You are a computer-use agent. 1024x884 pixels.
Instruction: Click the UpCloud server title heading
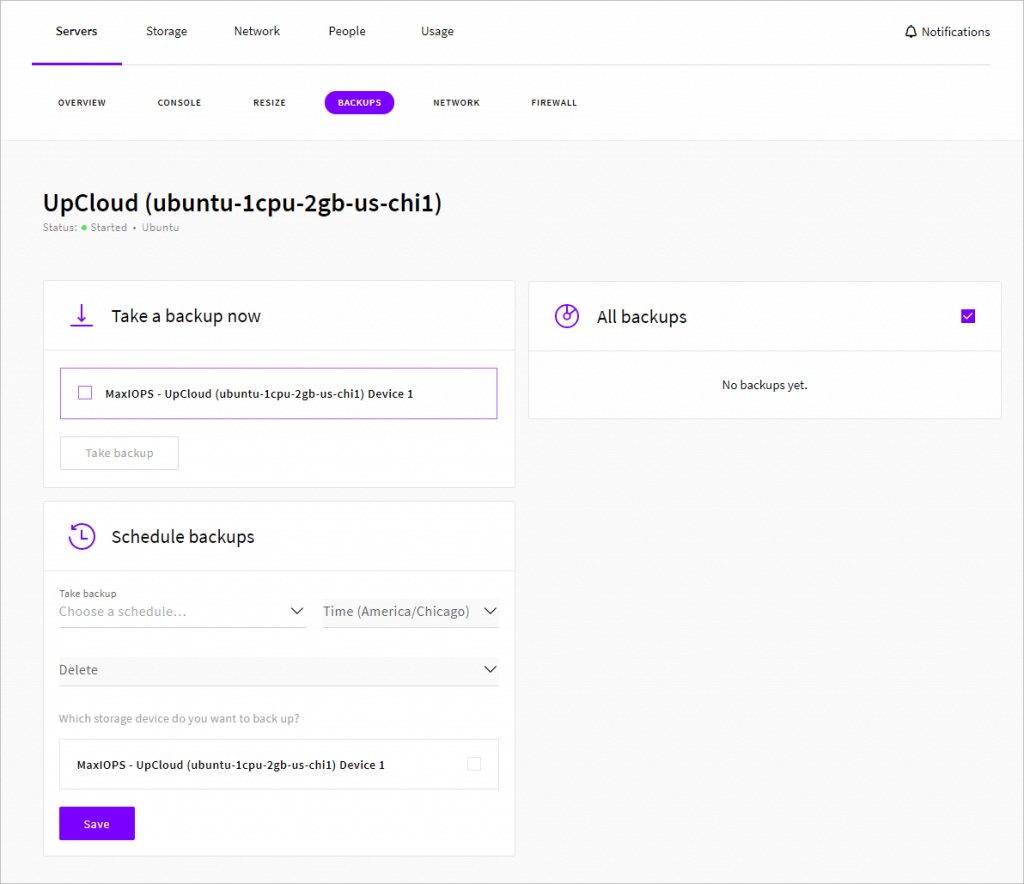tap(242, 203)
